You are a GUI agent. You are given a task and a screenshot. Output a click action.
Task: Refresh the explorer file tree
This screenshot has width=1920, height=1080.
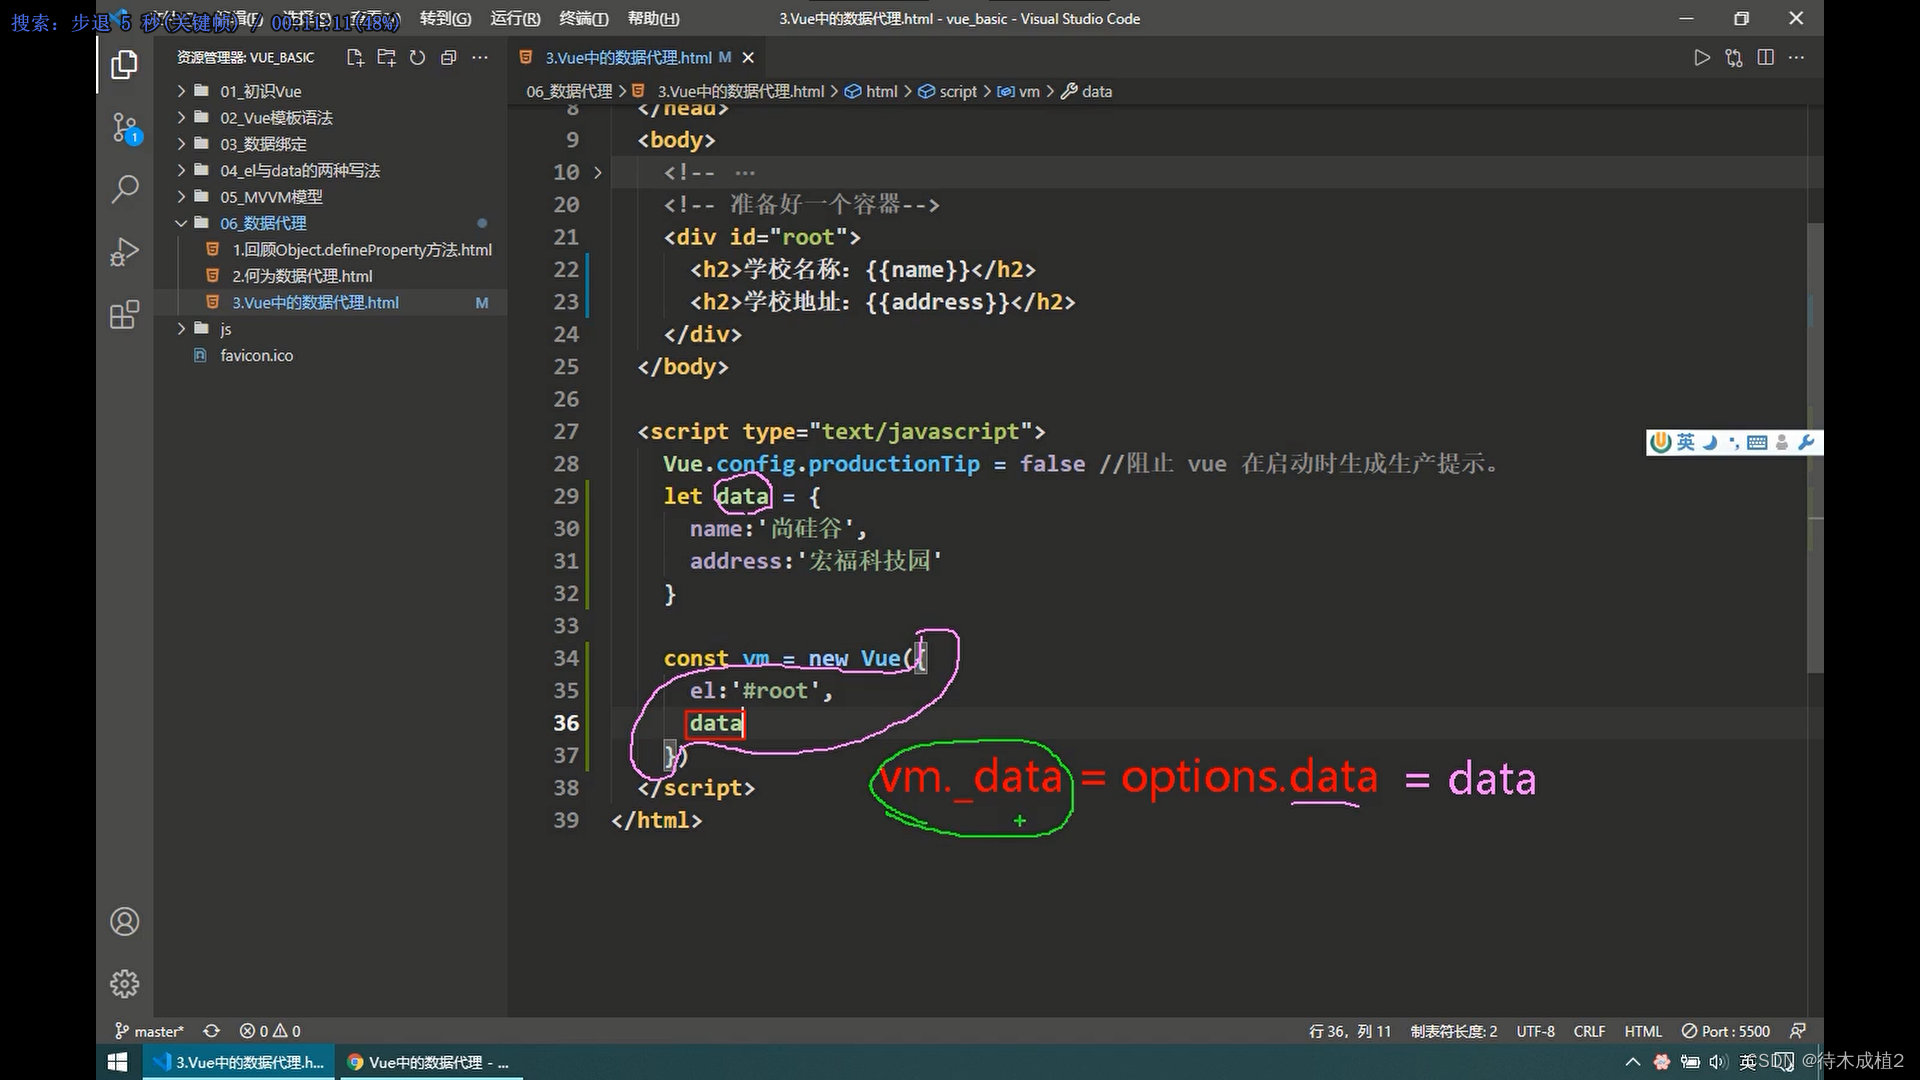click(417, 58)
